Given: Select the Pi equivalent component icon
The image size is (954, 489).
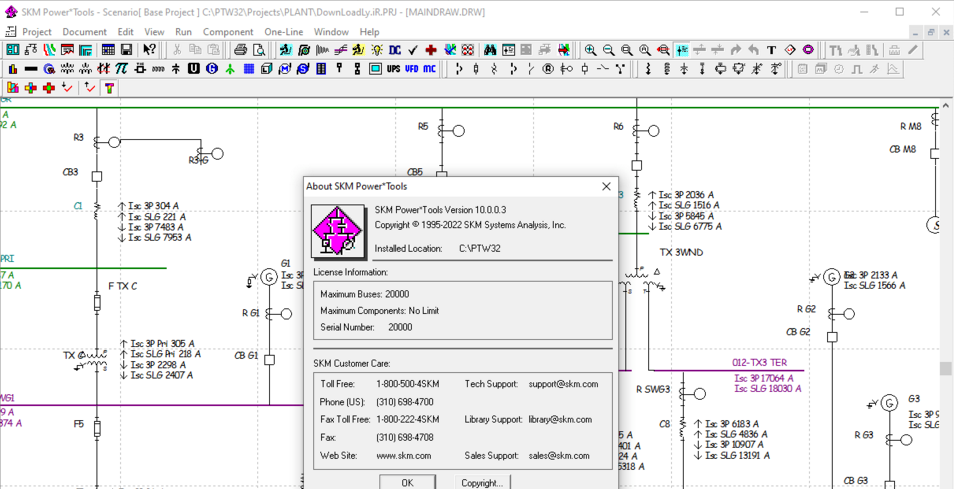Looking at the screenshot, I should click(122, 69).
